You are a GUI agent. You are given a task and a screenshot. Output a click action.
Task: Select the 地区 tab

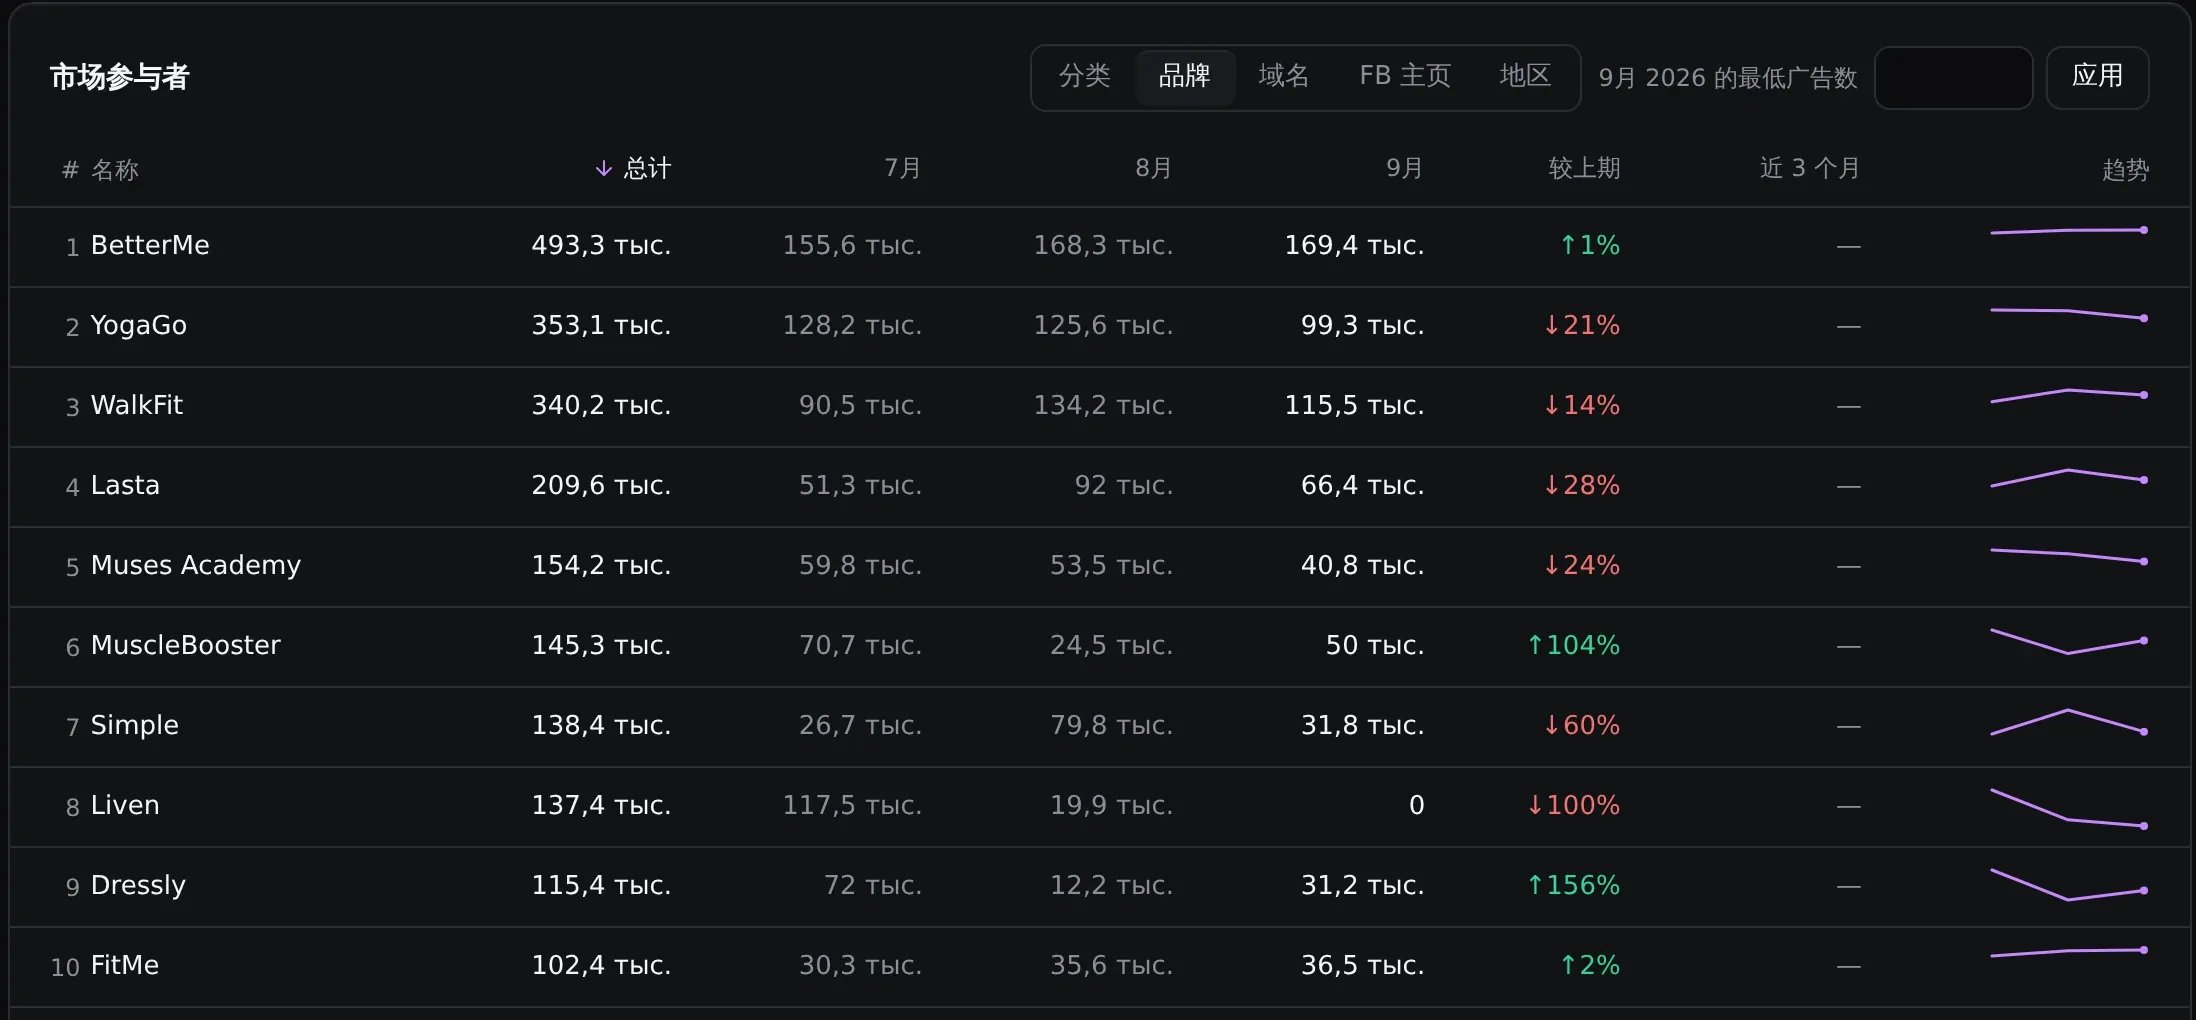(1526, 77)
